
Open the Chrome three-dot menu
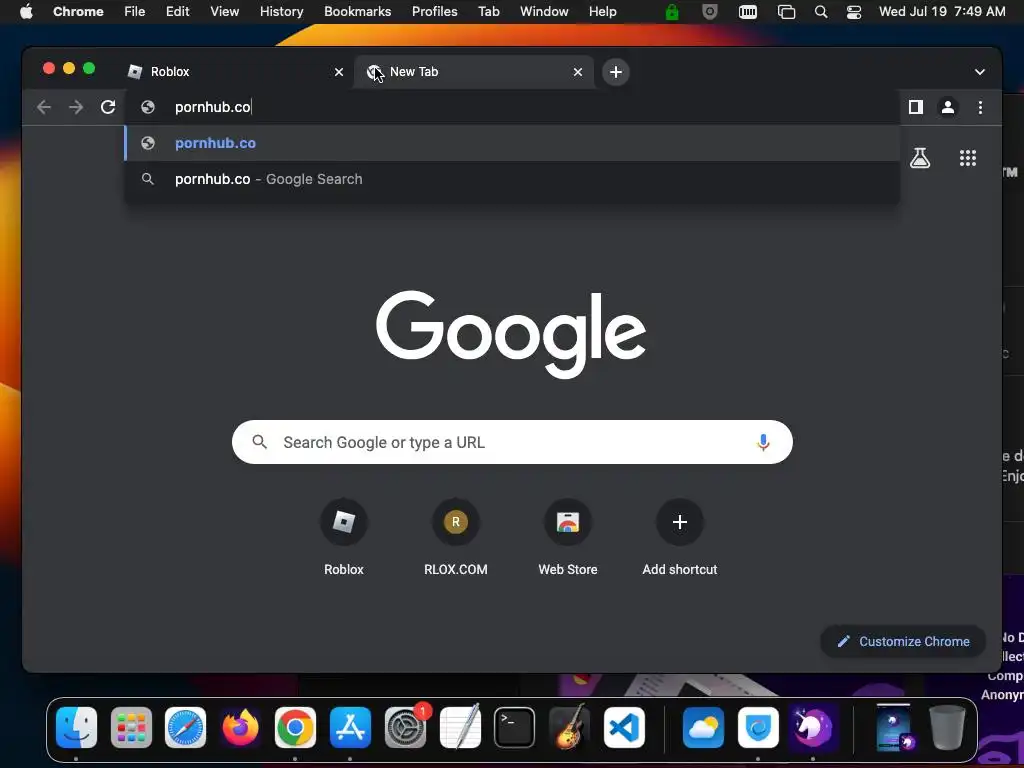980,107
